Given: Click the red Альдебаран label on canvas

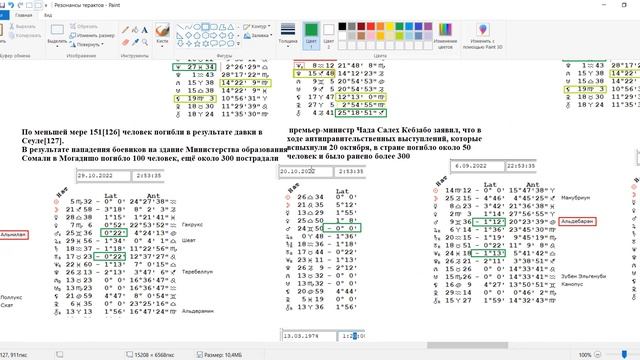Looking at the screenshot, I should 577,221.
